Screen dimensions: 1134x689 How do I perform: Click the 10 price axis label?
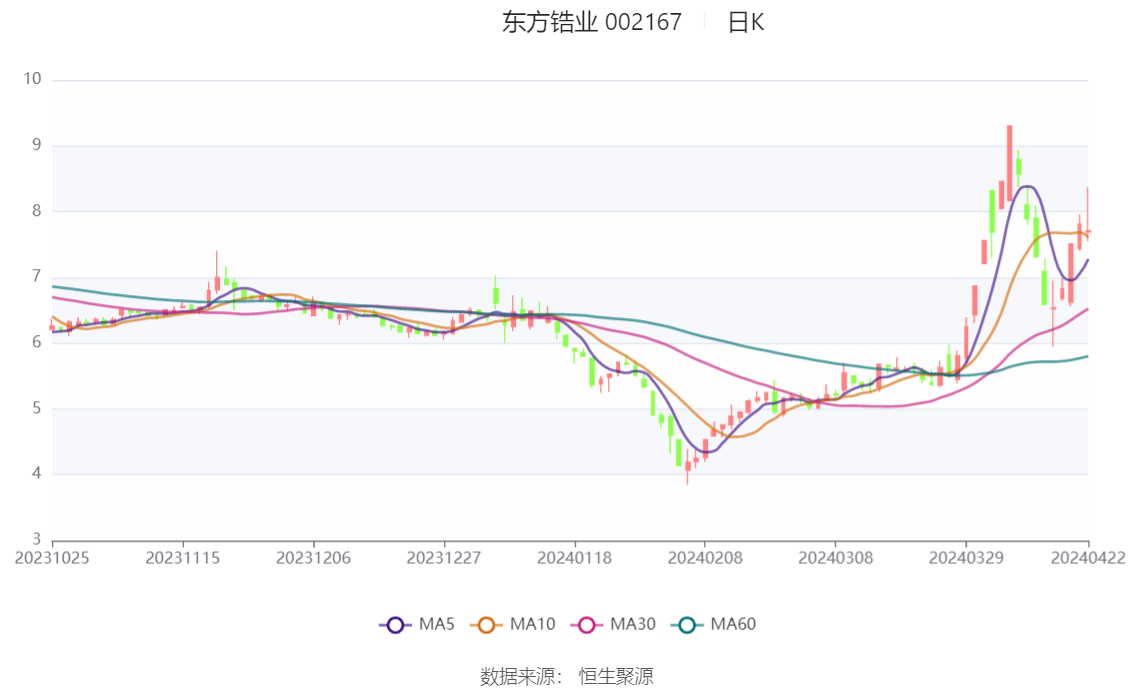(x=33, y=79)
